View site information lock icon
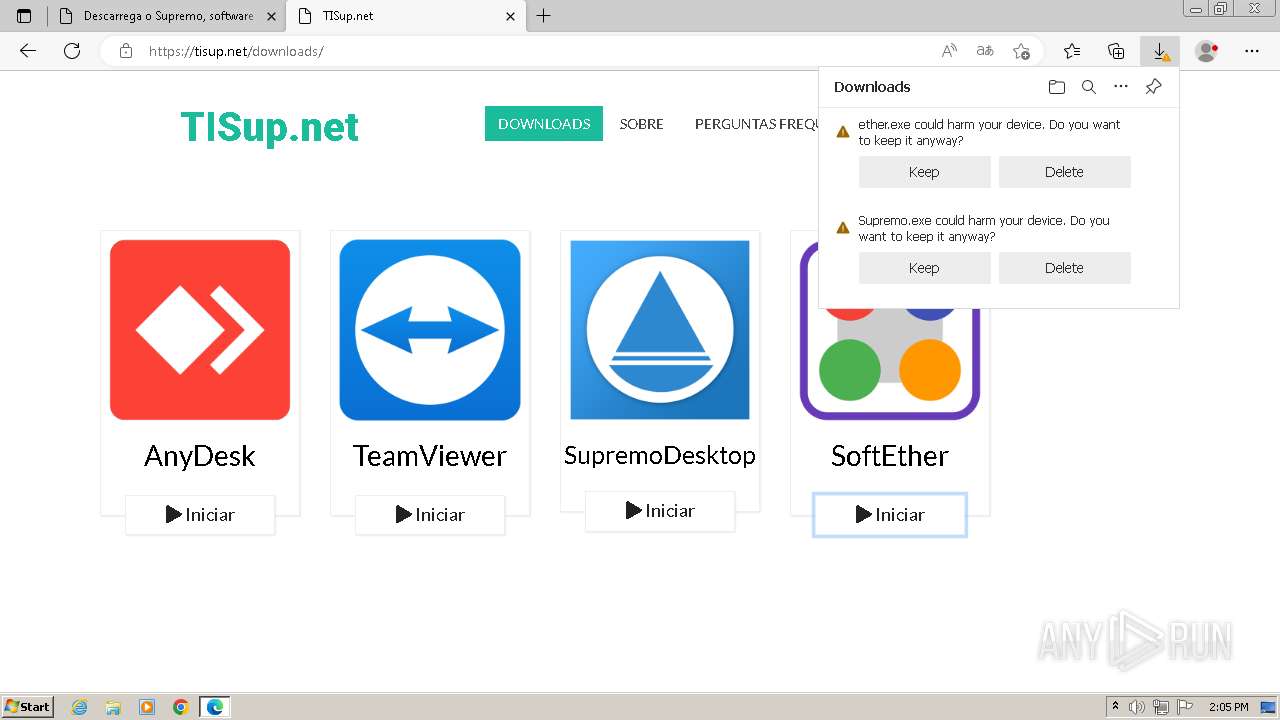The width and height of the screenshot is (1280, 720). [126, 51]
